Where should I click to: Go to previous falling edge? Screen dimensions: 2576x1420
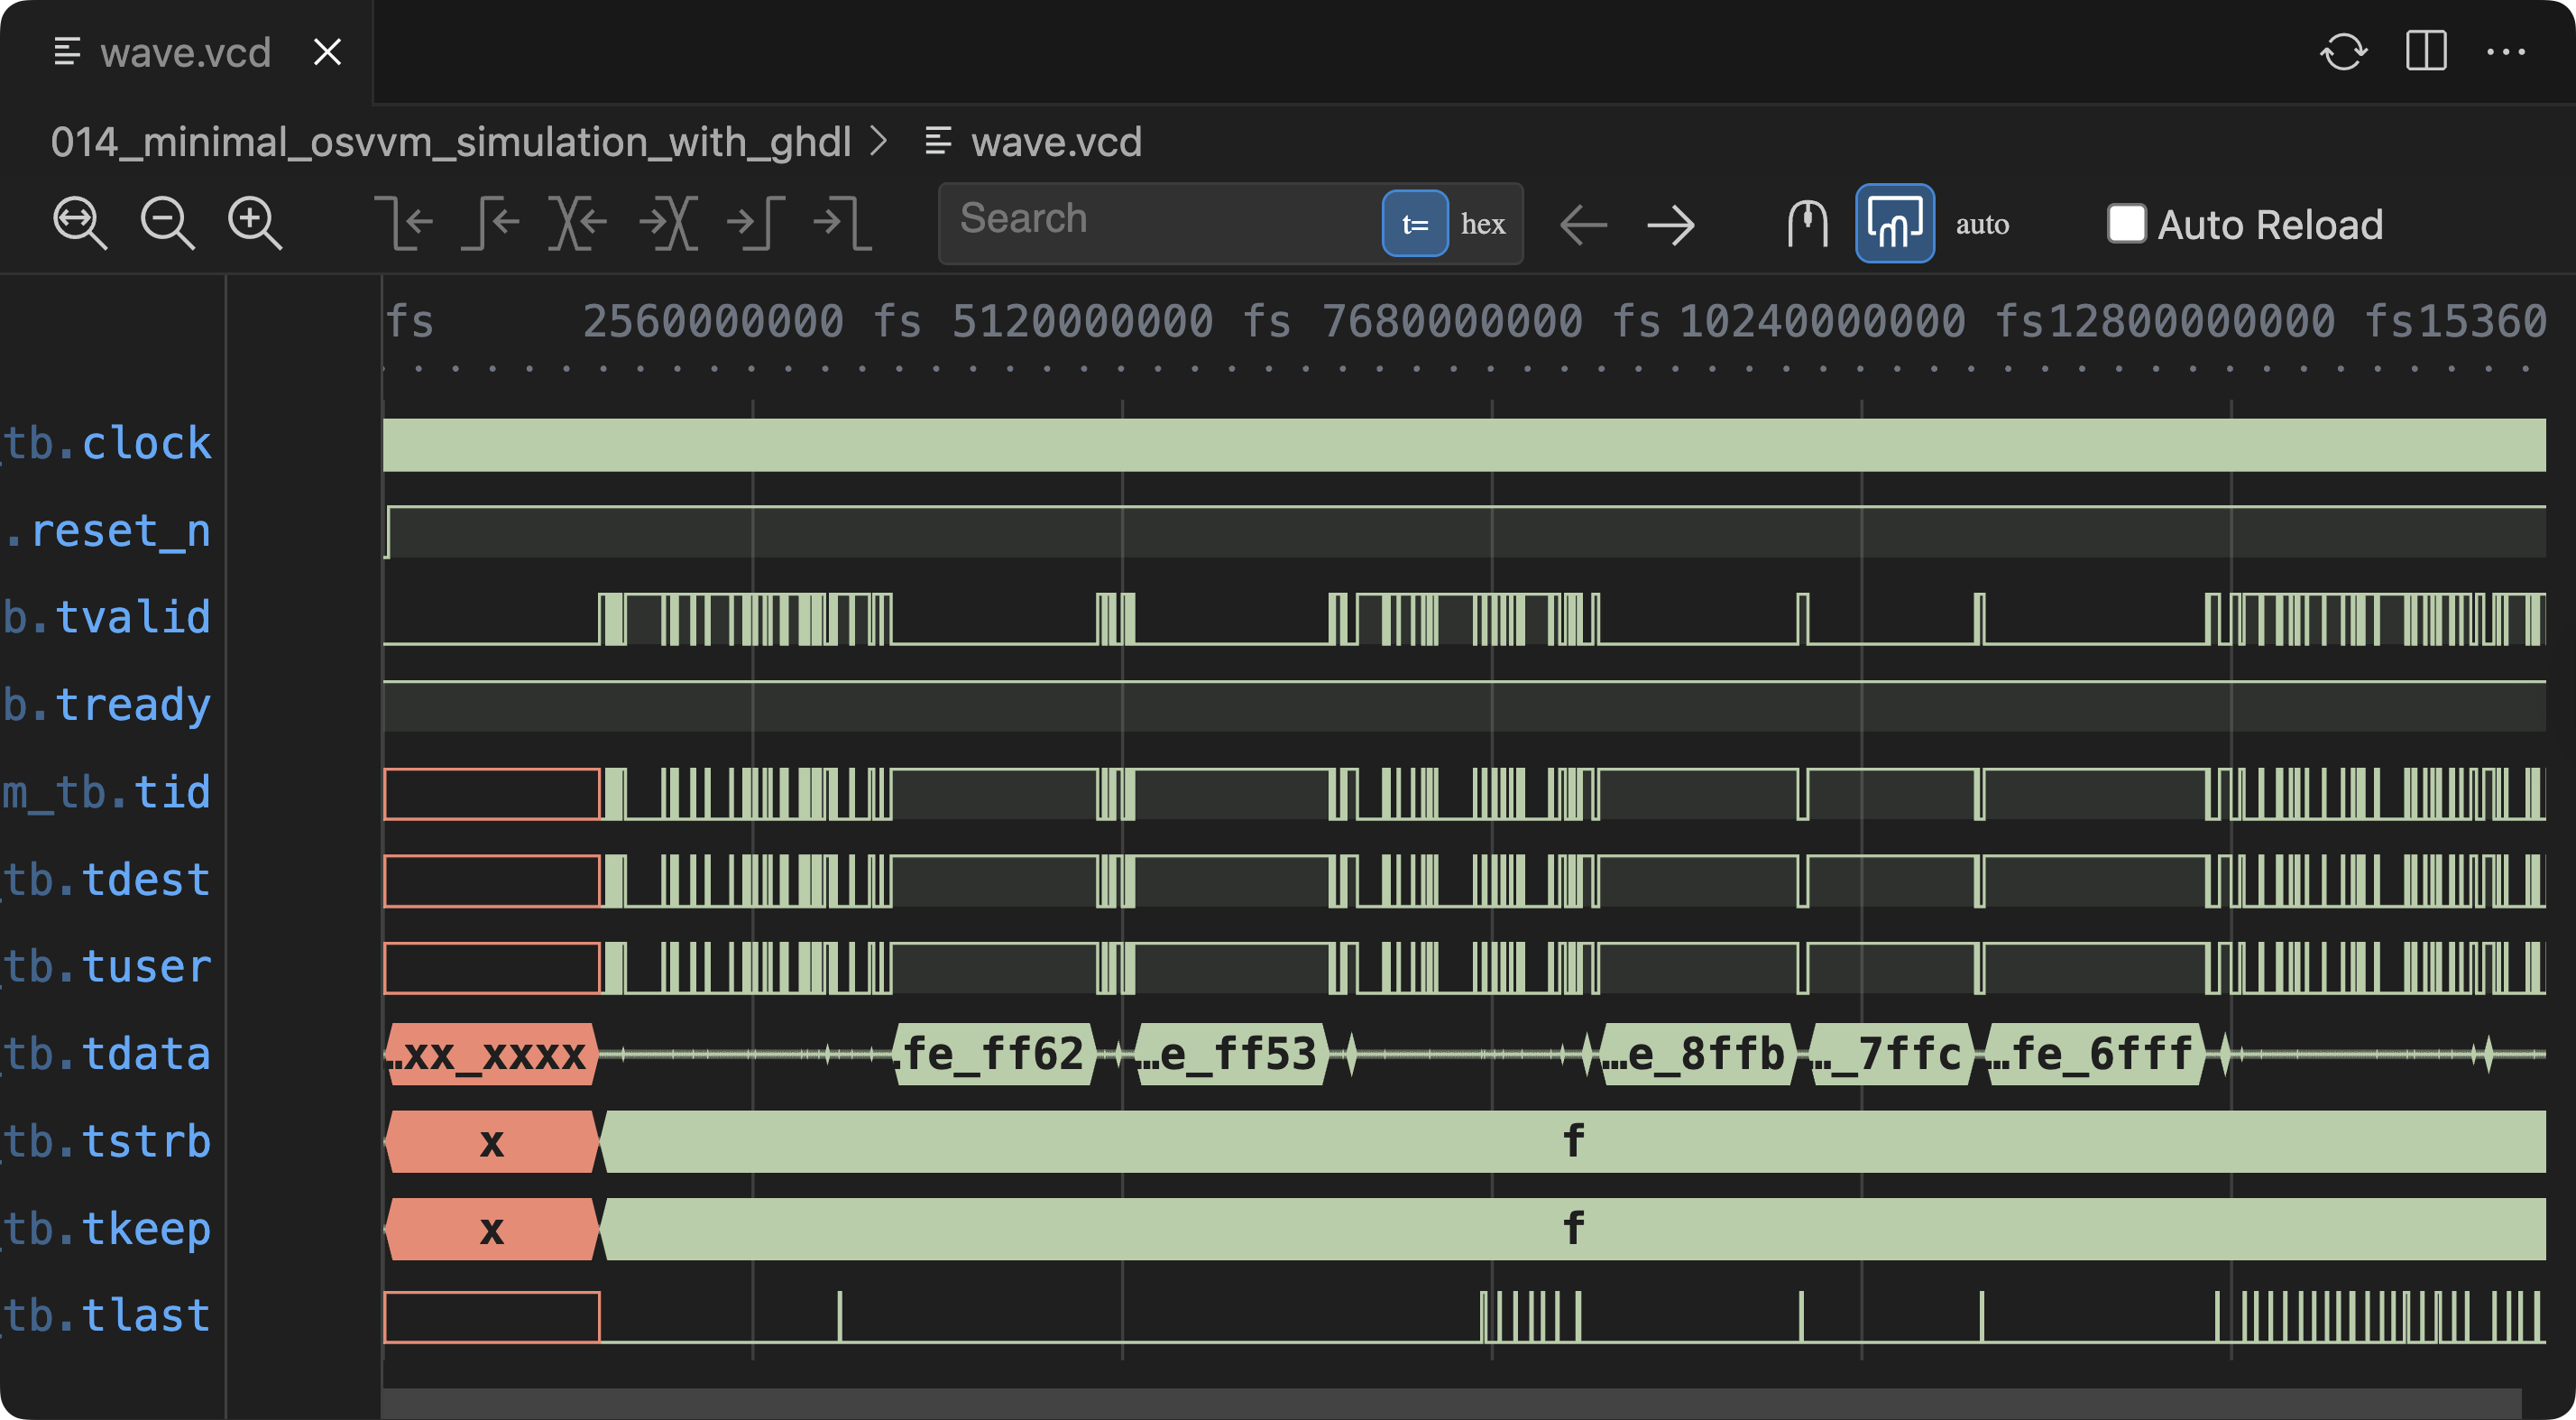click(x=404, y=222)
